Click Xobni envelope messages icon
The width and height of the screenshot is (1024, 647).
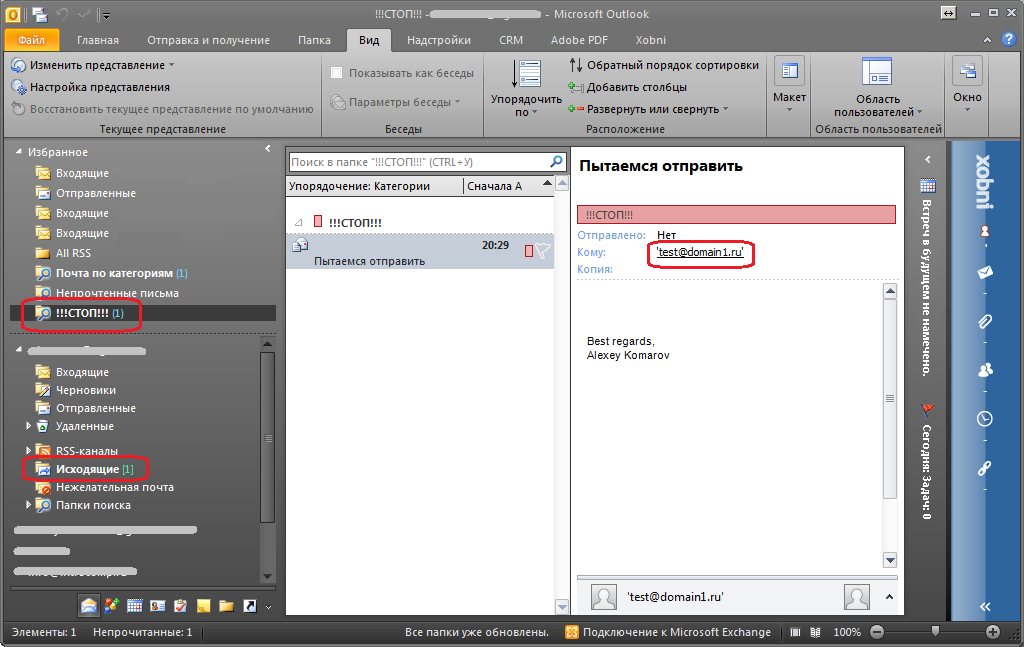985,272
